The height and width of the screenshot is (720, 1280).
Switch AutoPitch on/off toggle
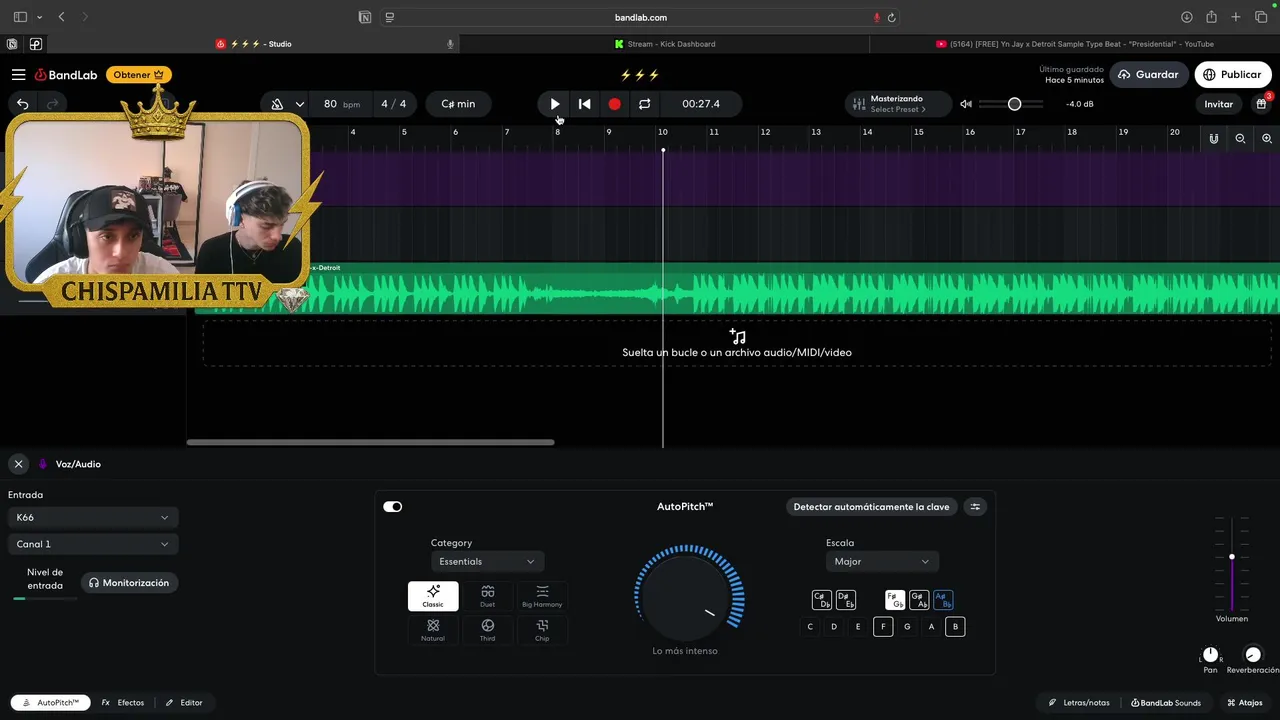392,507
